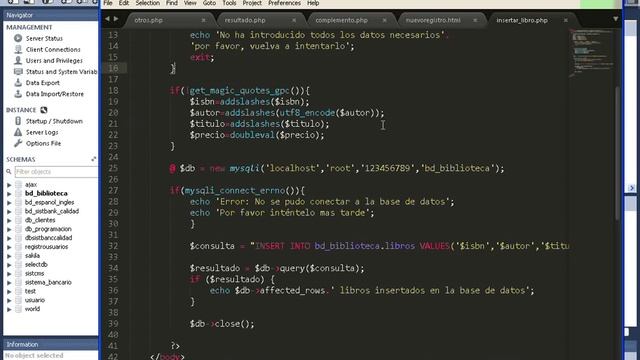
Task: Open the Tools menu
Action: pyautogui.click(x=229, y=3)
